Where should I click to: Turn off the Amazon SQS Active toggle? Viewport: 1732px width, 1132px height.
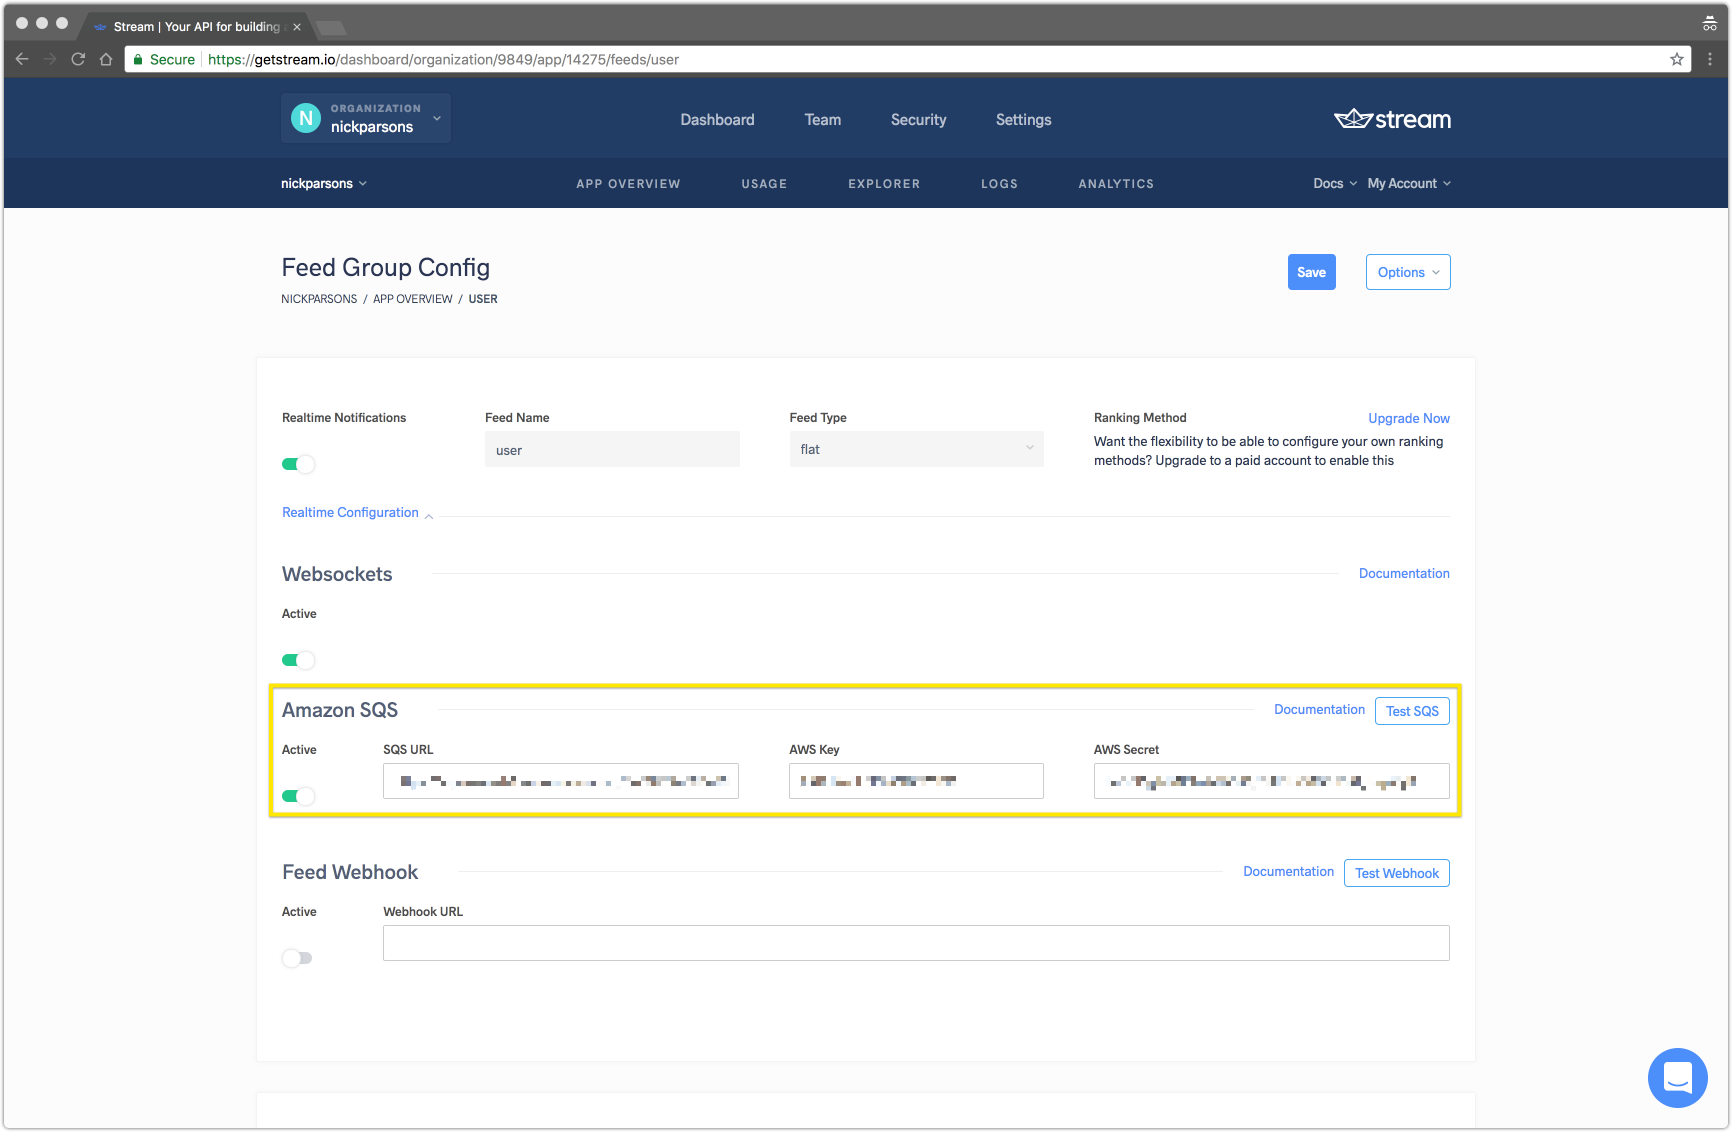[x=298, y=796]
